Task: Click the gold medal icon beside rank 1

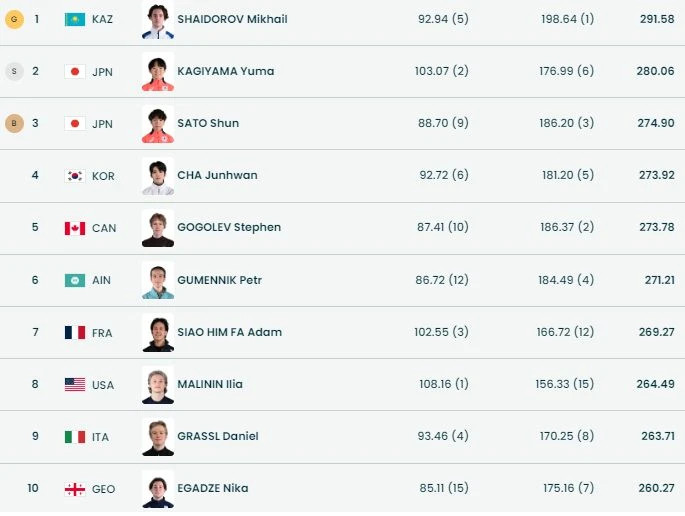Action: click(x=14, y=19)
